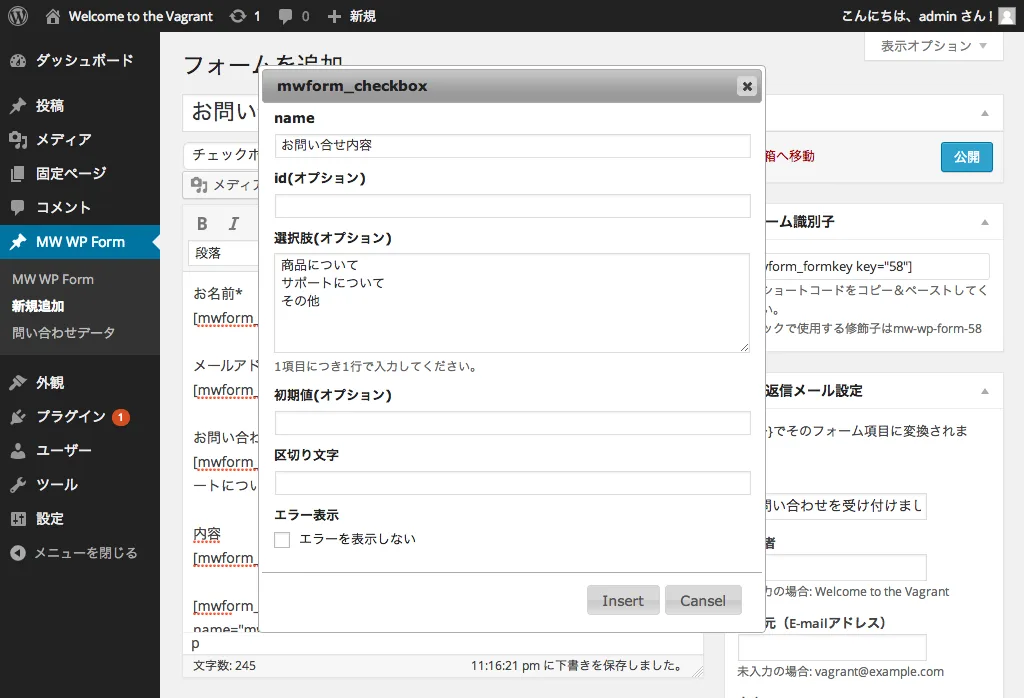
Task: Click the id(オプション) input field
Action: (x=513, y=206)
